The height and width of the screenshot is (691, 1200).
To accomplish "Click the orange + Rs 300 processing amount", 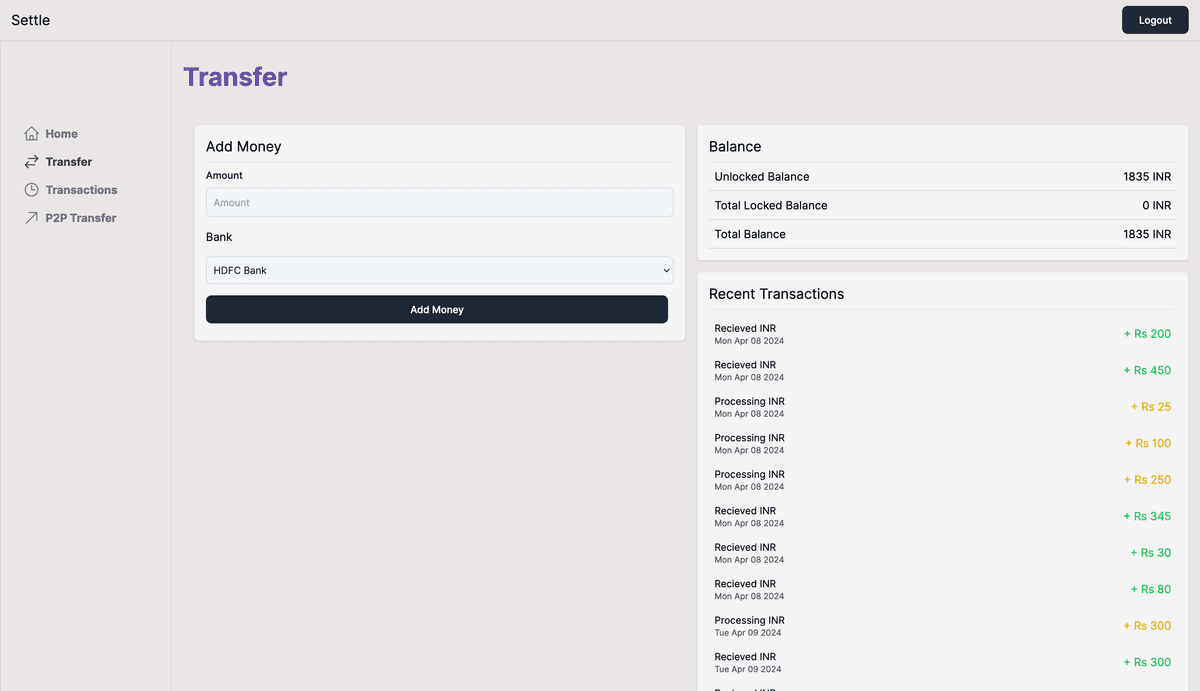I will (x=1147, y=626).
